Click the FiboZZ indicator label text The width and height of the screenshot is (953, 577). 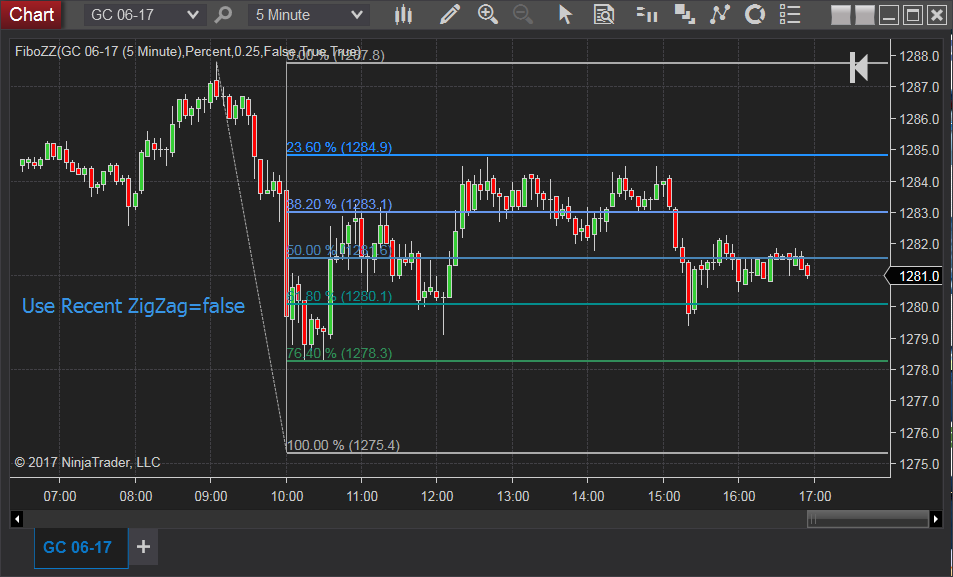point(188,52)
